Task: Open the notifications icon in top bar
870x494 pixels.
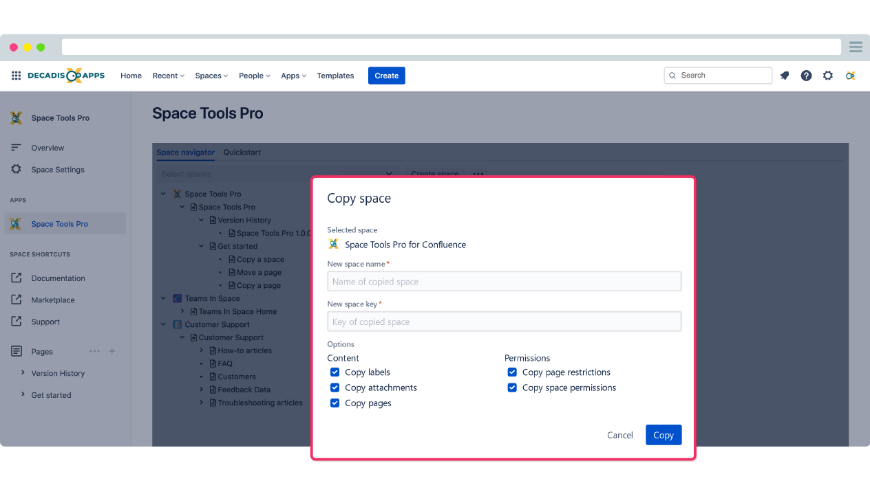Action: coord(785,75)
